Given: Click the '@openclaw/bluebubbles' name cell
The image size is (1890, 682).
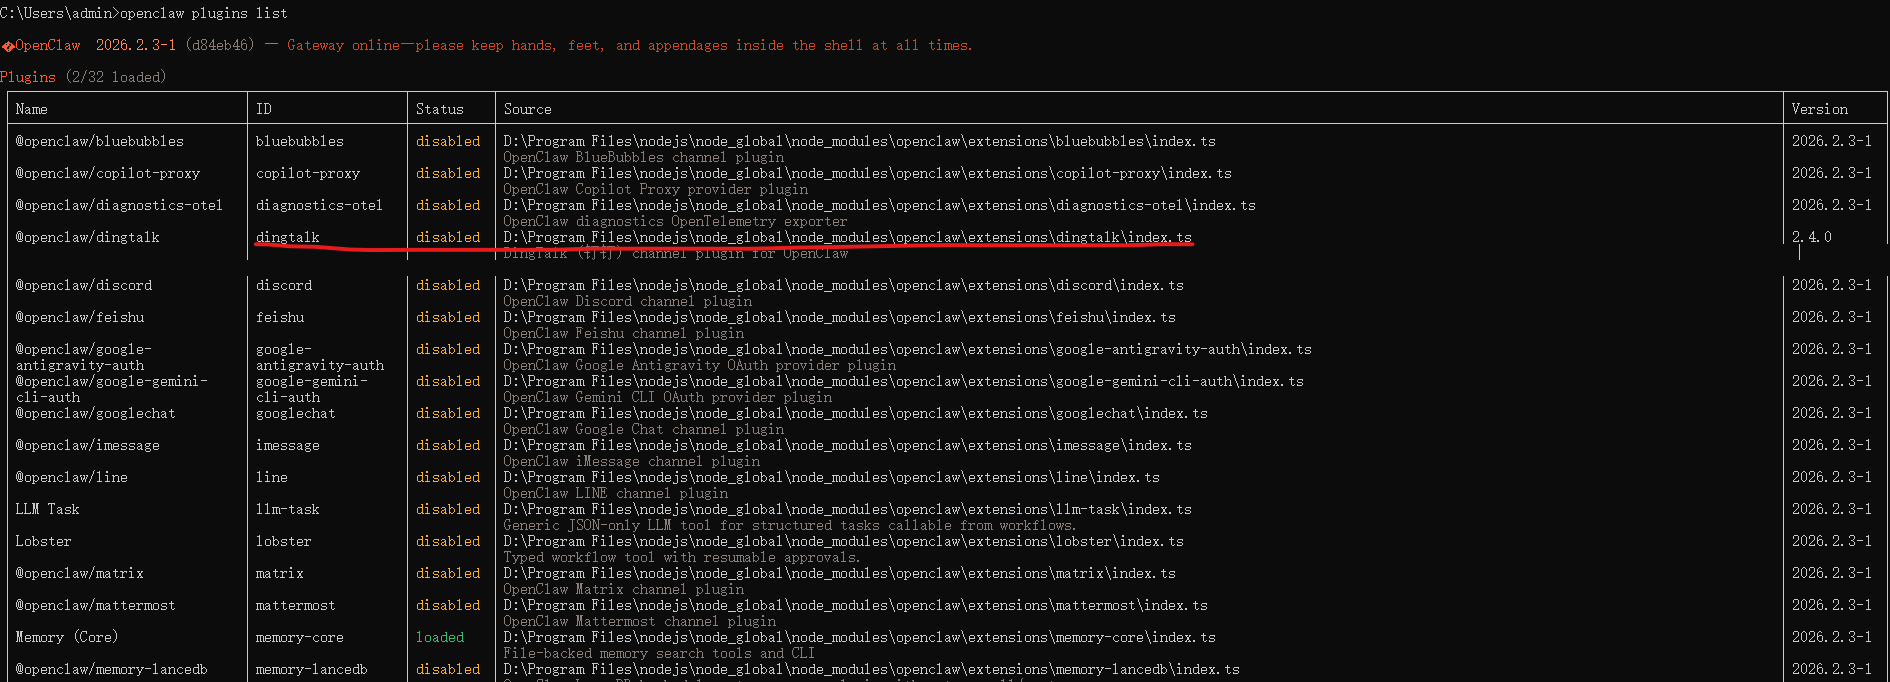Looking at the screenshot, I should (x=100, y=141).
